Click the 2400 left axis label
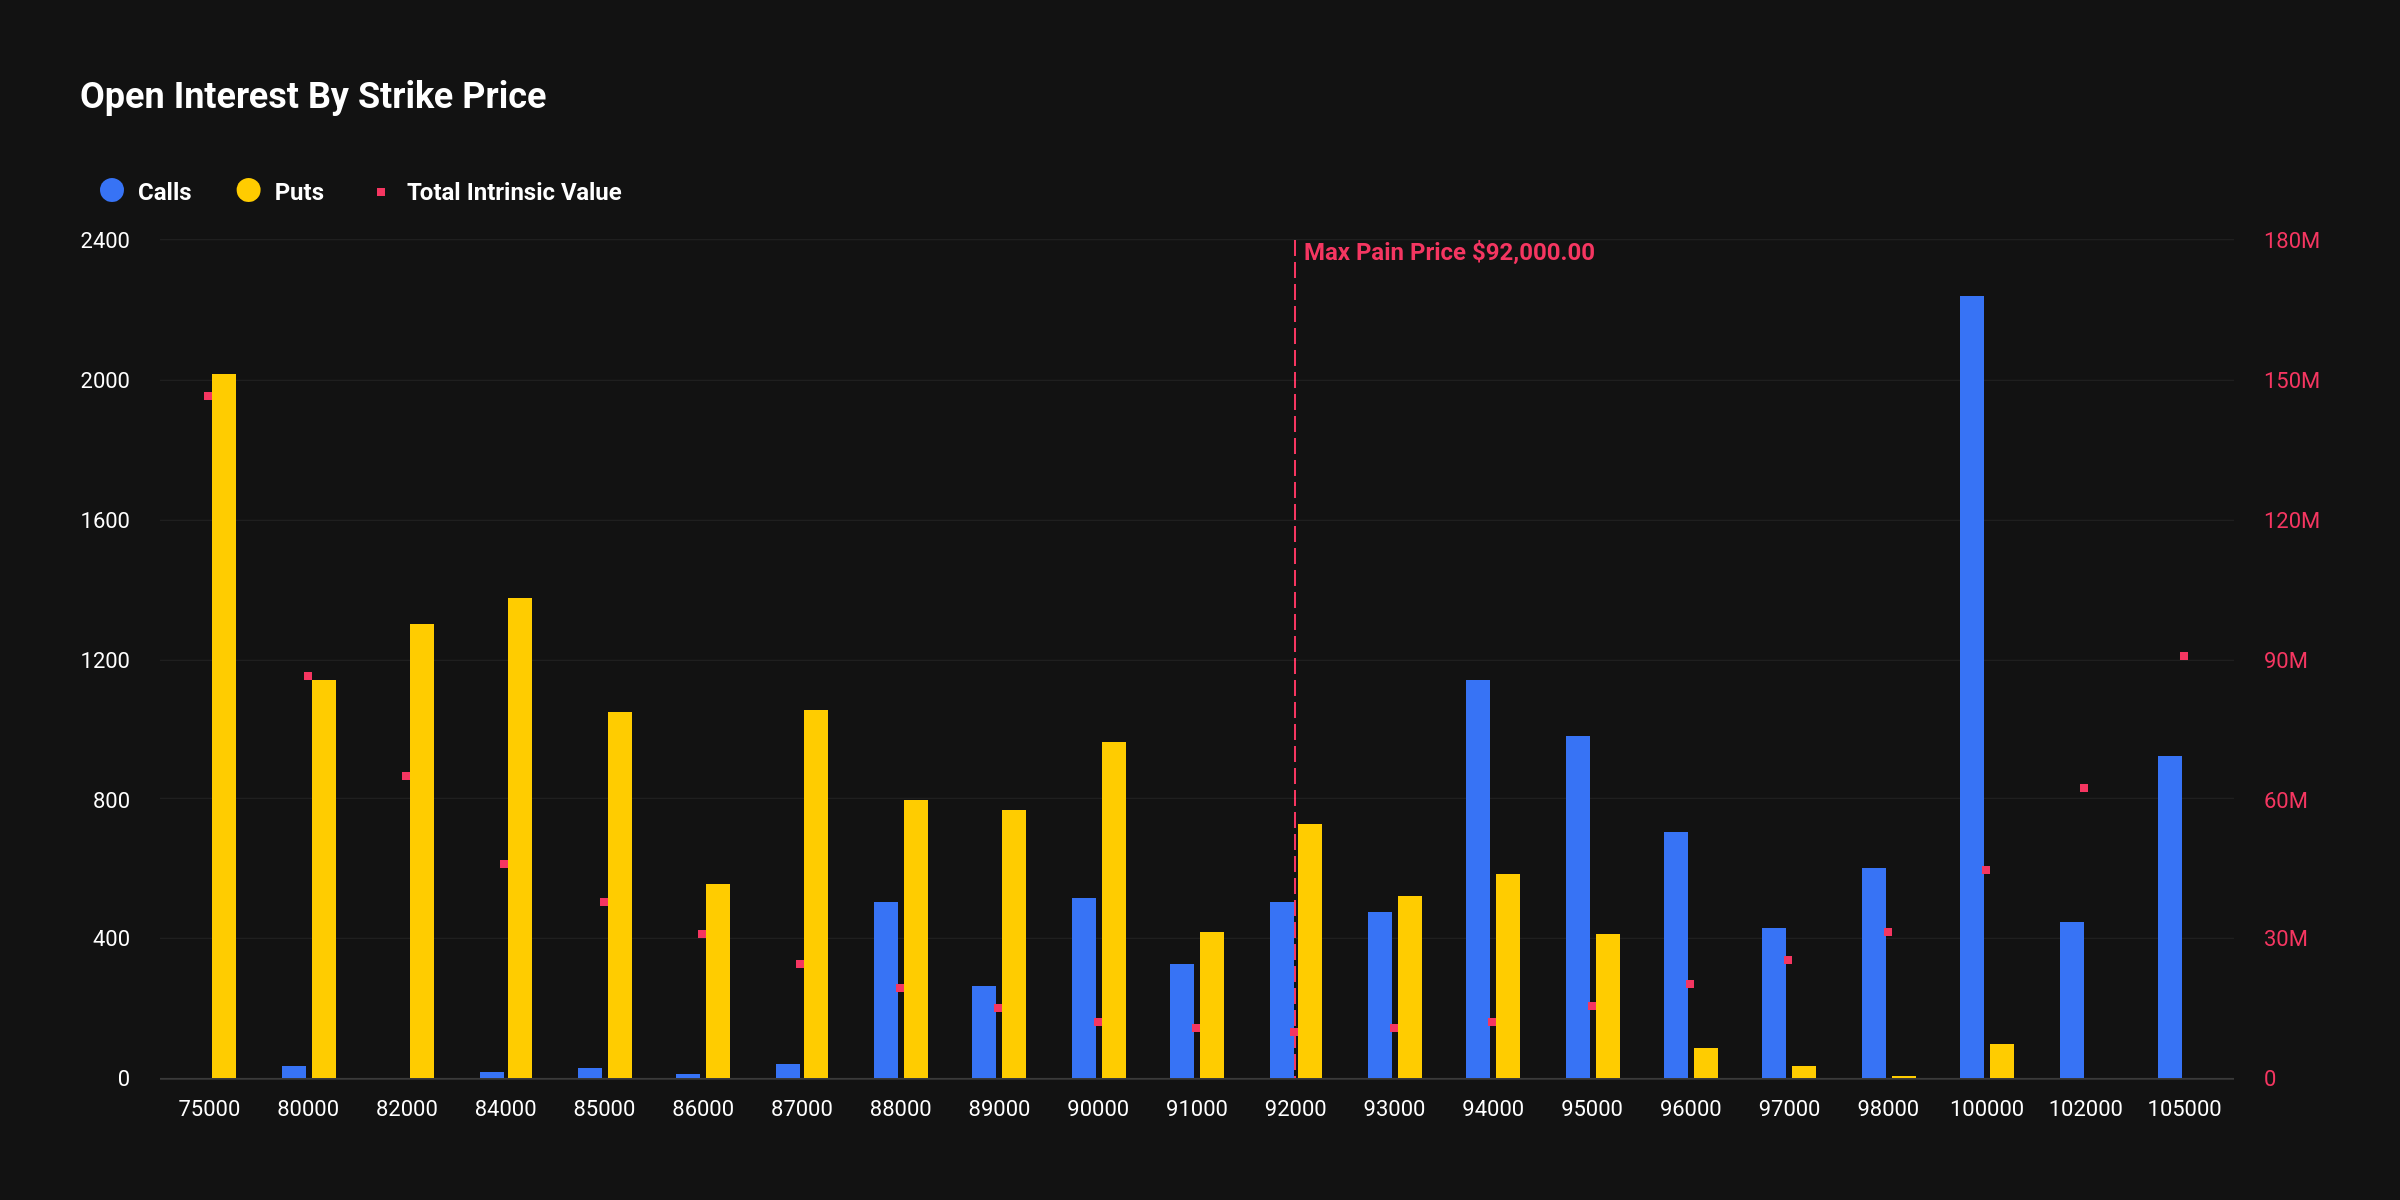The width and height of the screenshot is (2400, 1200). click(105, 240)
